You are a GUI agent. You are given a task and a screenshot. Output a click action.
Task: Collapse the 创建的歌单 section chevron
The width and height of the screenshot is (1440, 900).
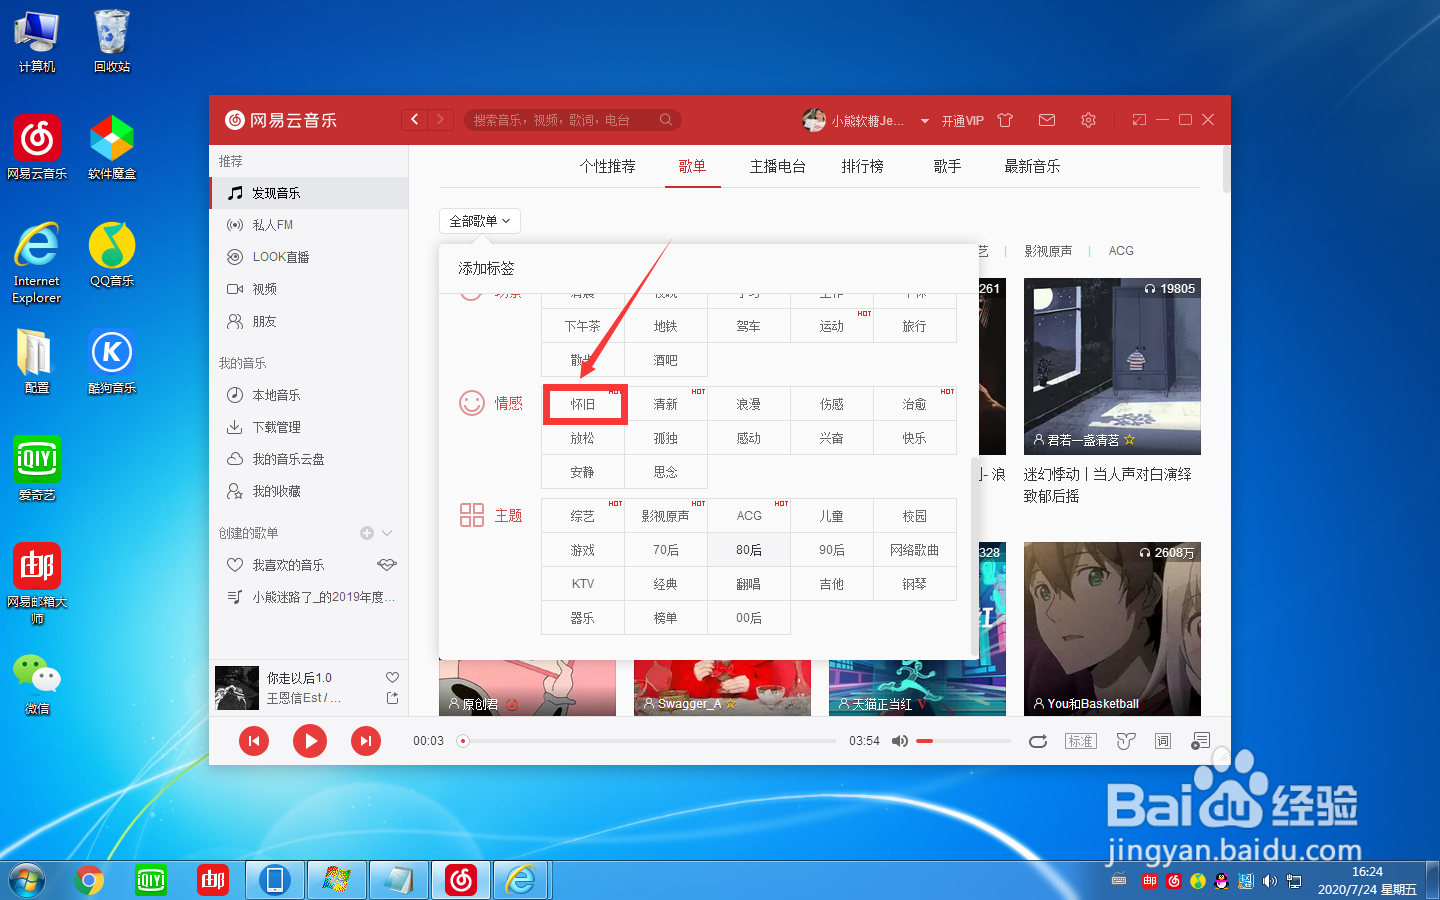point(387,533)
